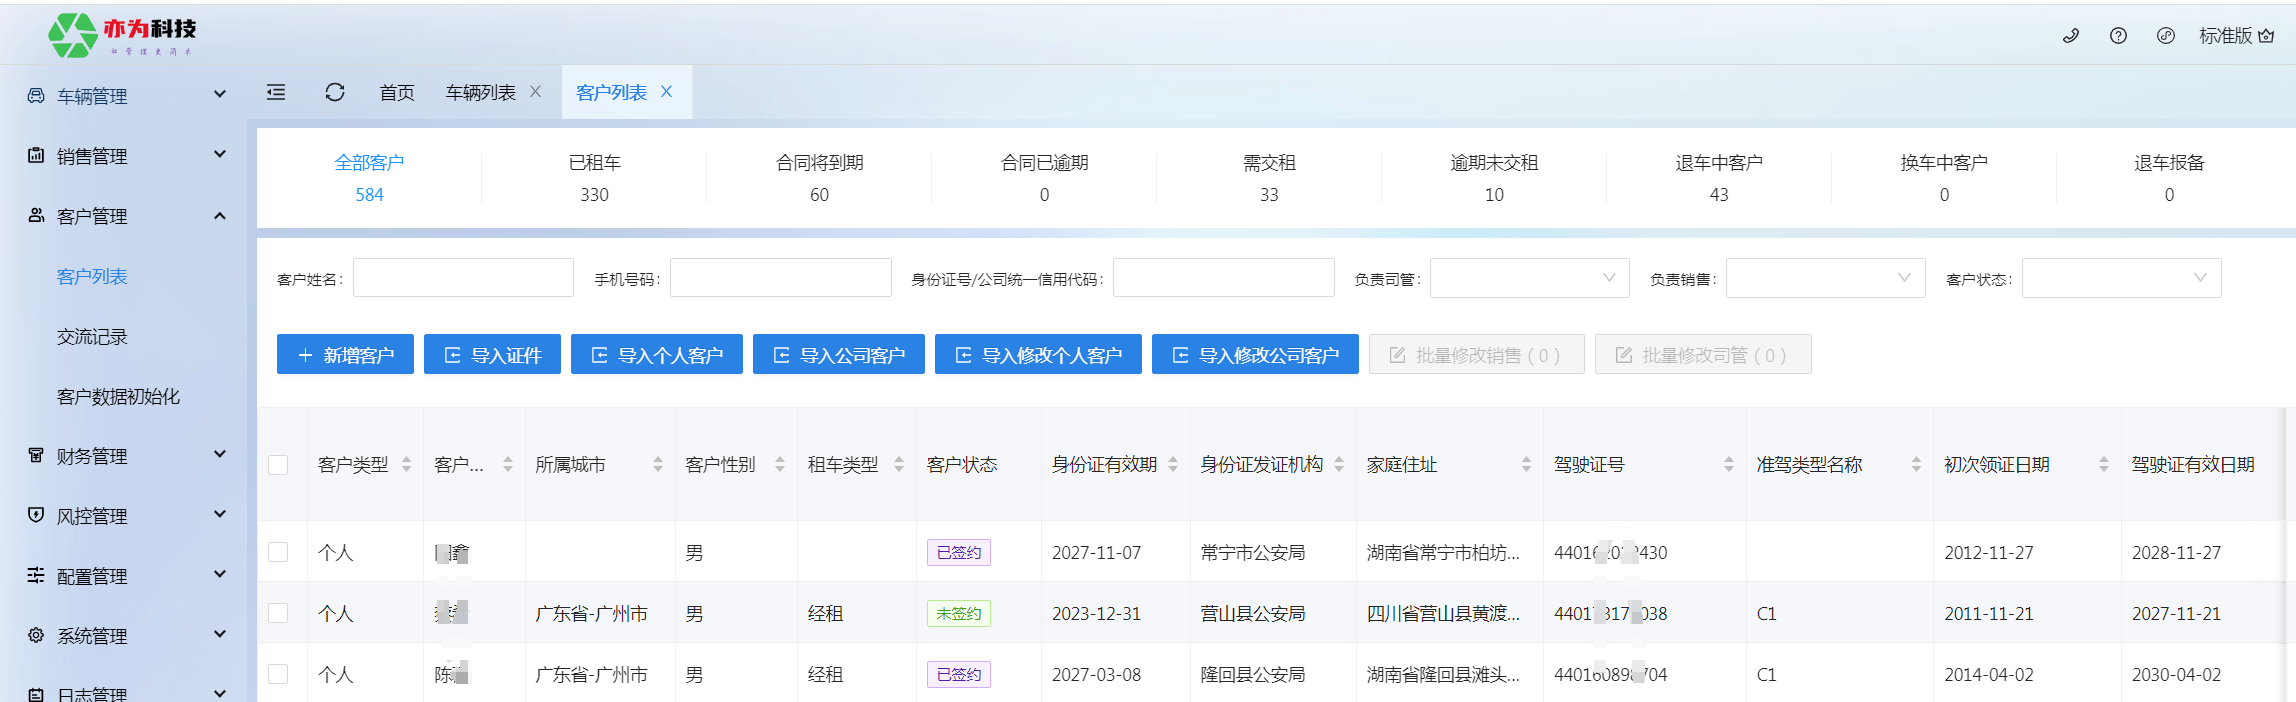
Task: Switch to the 首页 tab
Action: 397,92
